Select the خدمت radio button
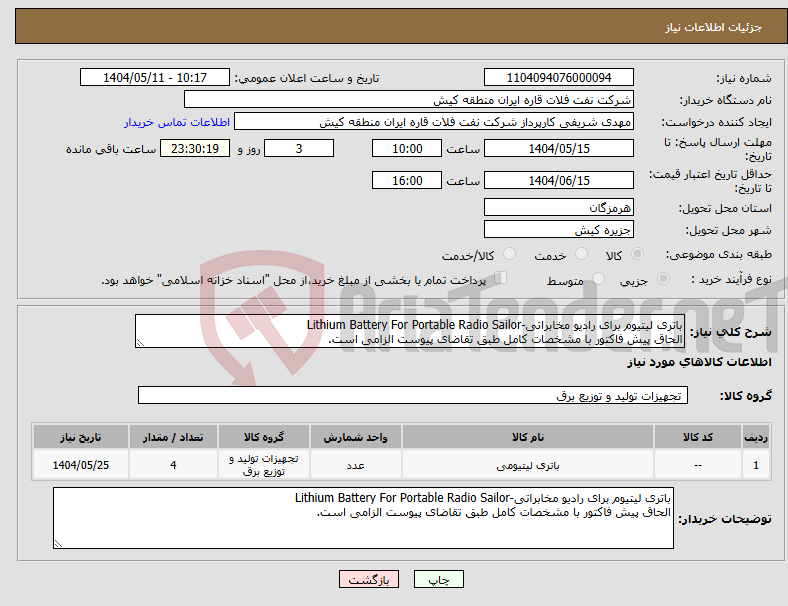 pos(581,254)
